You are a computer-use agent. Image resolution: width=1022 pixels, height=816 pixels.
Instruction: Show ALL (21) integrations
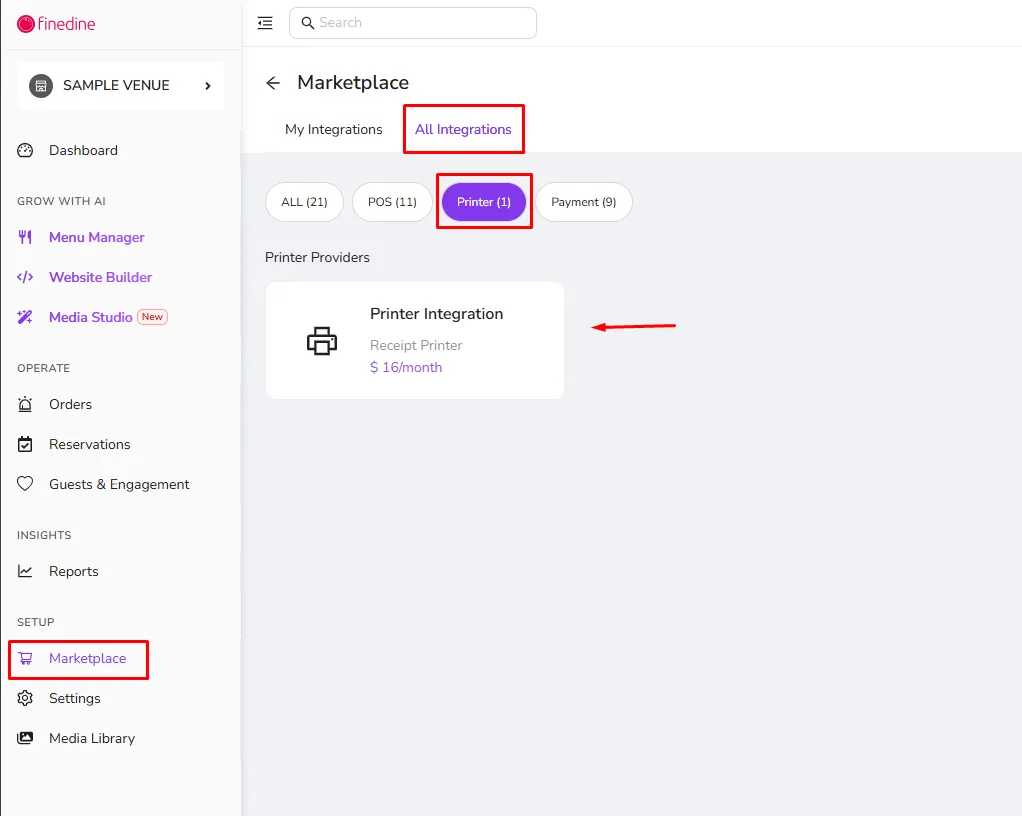[304, 202]
